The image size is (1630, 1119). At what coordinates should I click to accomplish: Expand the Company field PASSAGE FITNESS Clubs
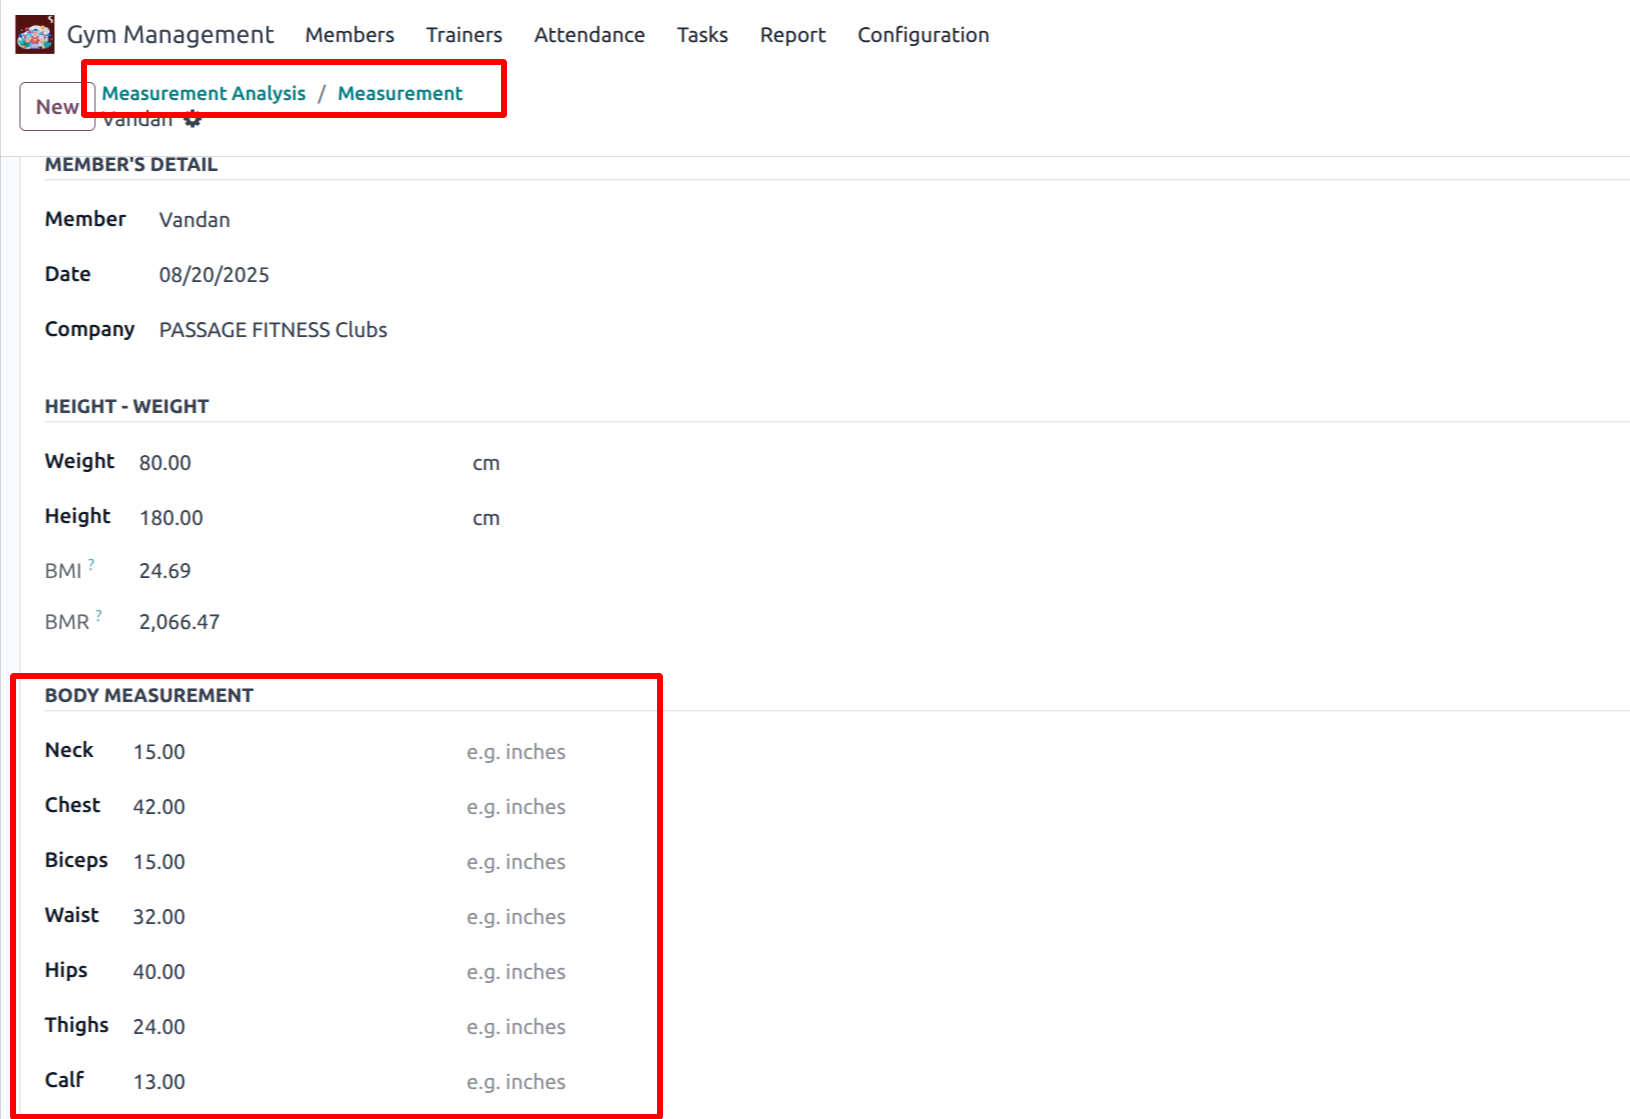273,330
